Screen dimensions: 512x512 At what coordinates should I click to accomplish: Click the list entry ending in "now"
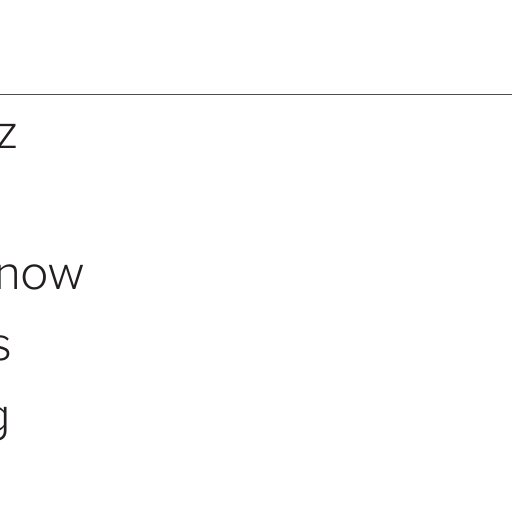pyautogui.click(x=41, y=276)
